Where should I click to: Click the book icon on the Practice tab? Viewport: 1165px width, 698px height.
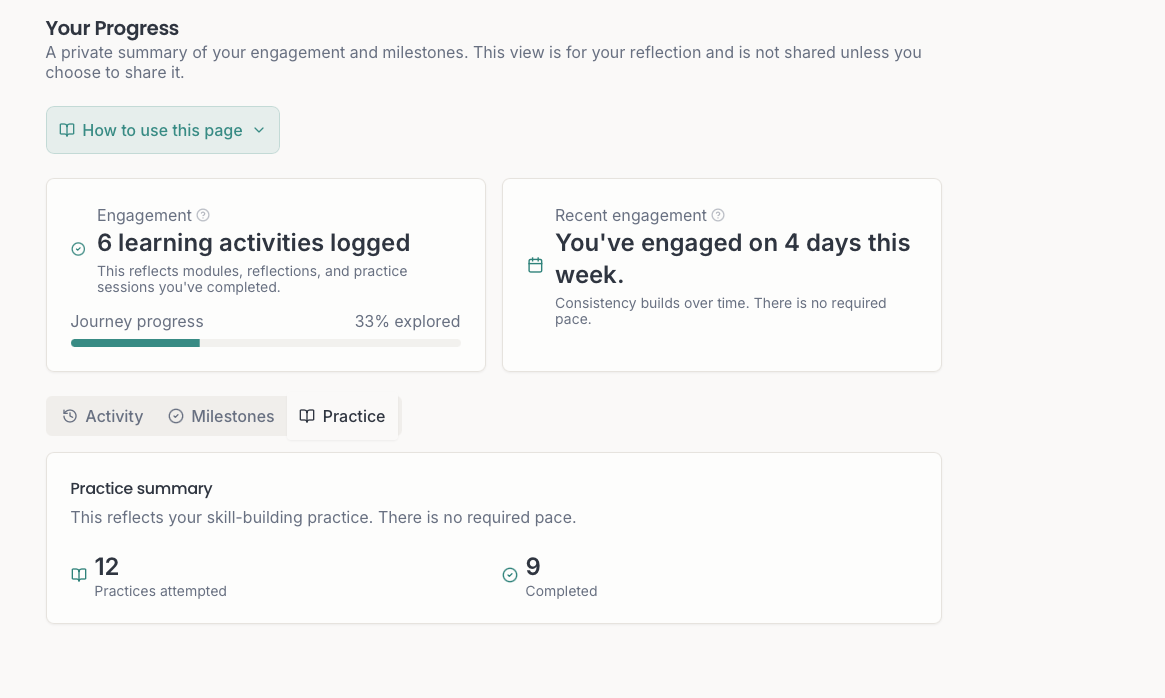coord(307,416)
